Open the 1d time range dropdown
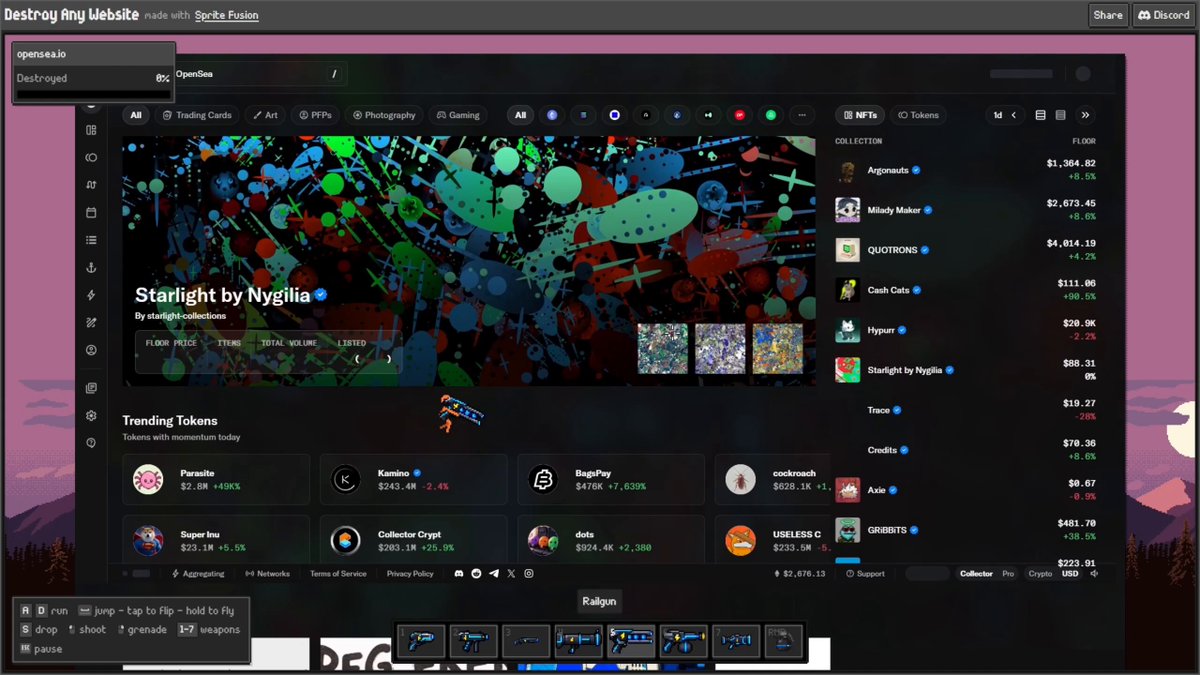Image resolution: width=1200 pixels, height=675 pixels. pos(1004,115)
